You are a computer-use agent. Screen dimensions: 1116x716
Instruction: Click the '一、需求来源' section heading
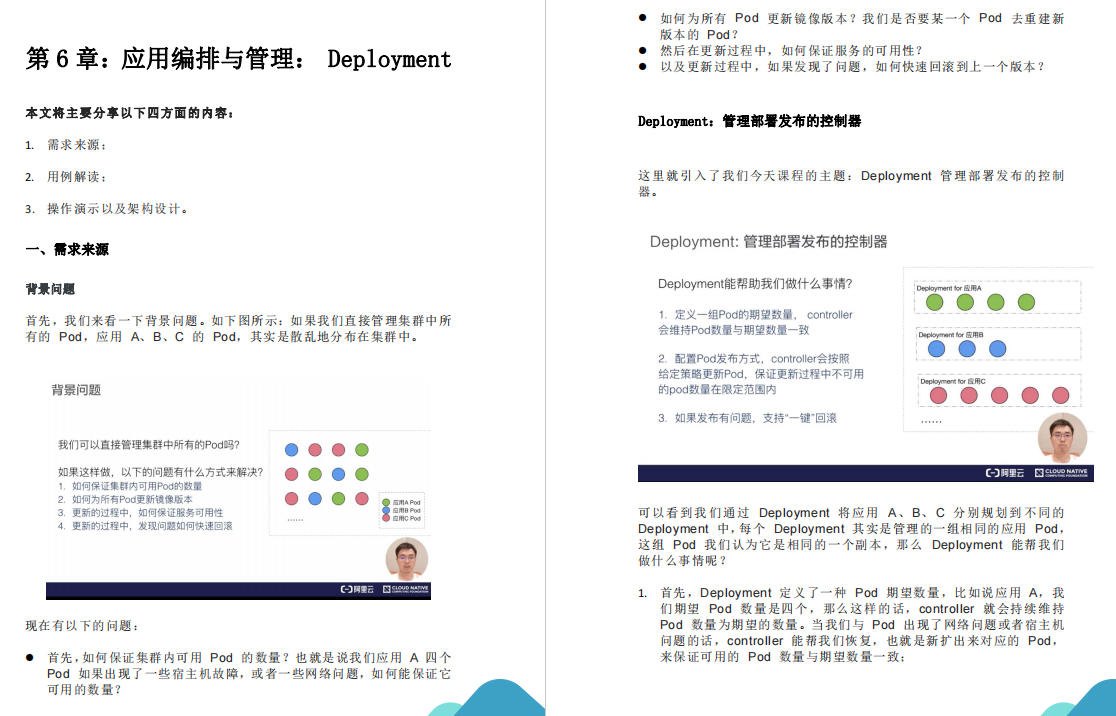67,250
